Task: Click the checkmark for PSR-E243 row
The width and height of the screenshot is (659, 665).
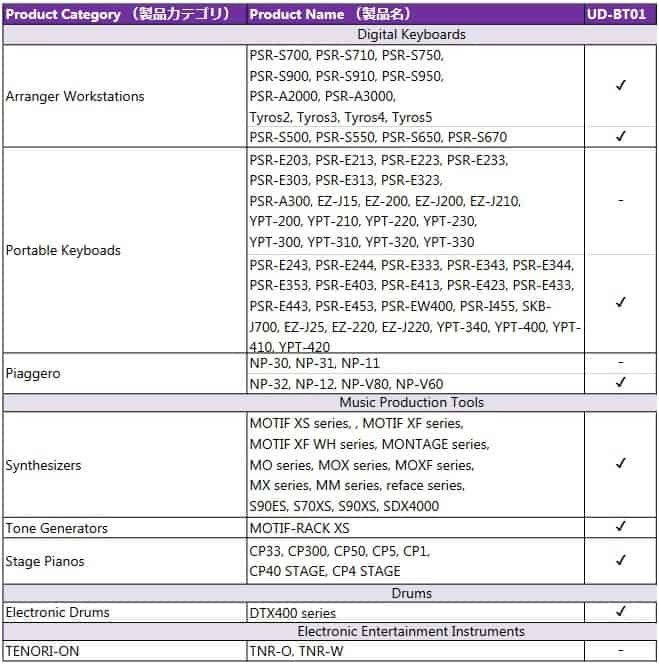Action: coord(620,303)
